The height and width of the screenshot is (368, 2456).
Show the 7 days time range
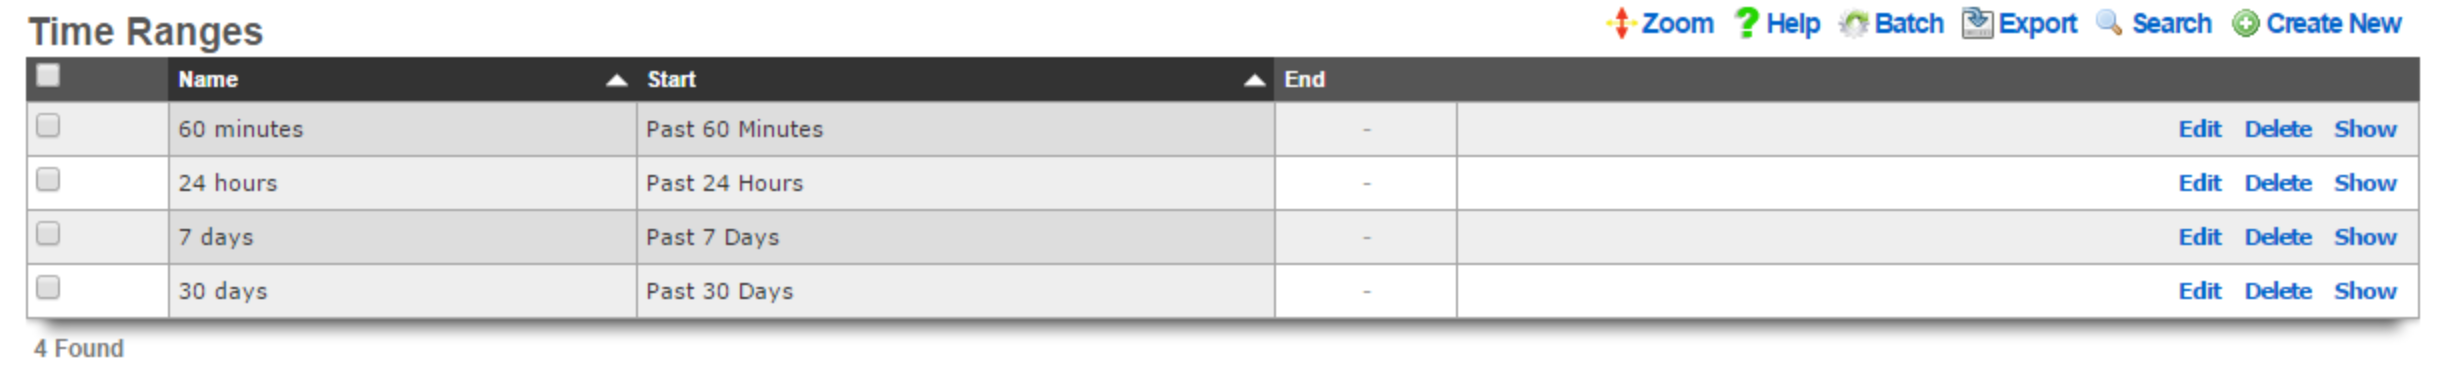click(2365, 237)
